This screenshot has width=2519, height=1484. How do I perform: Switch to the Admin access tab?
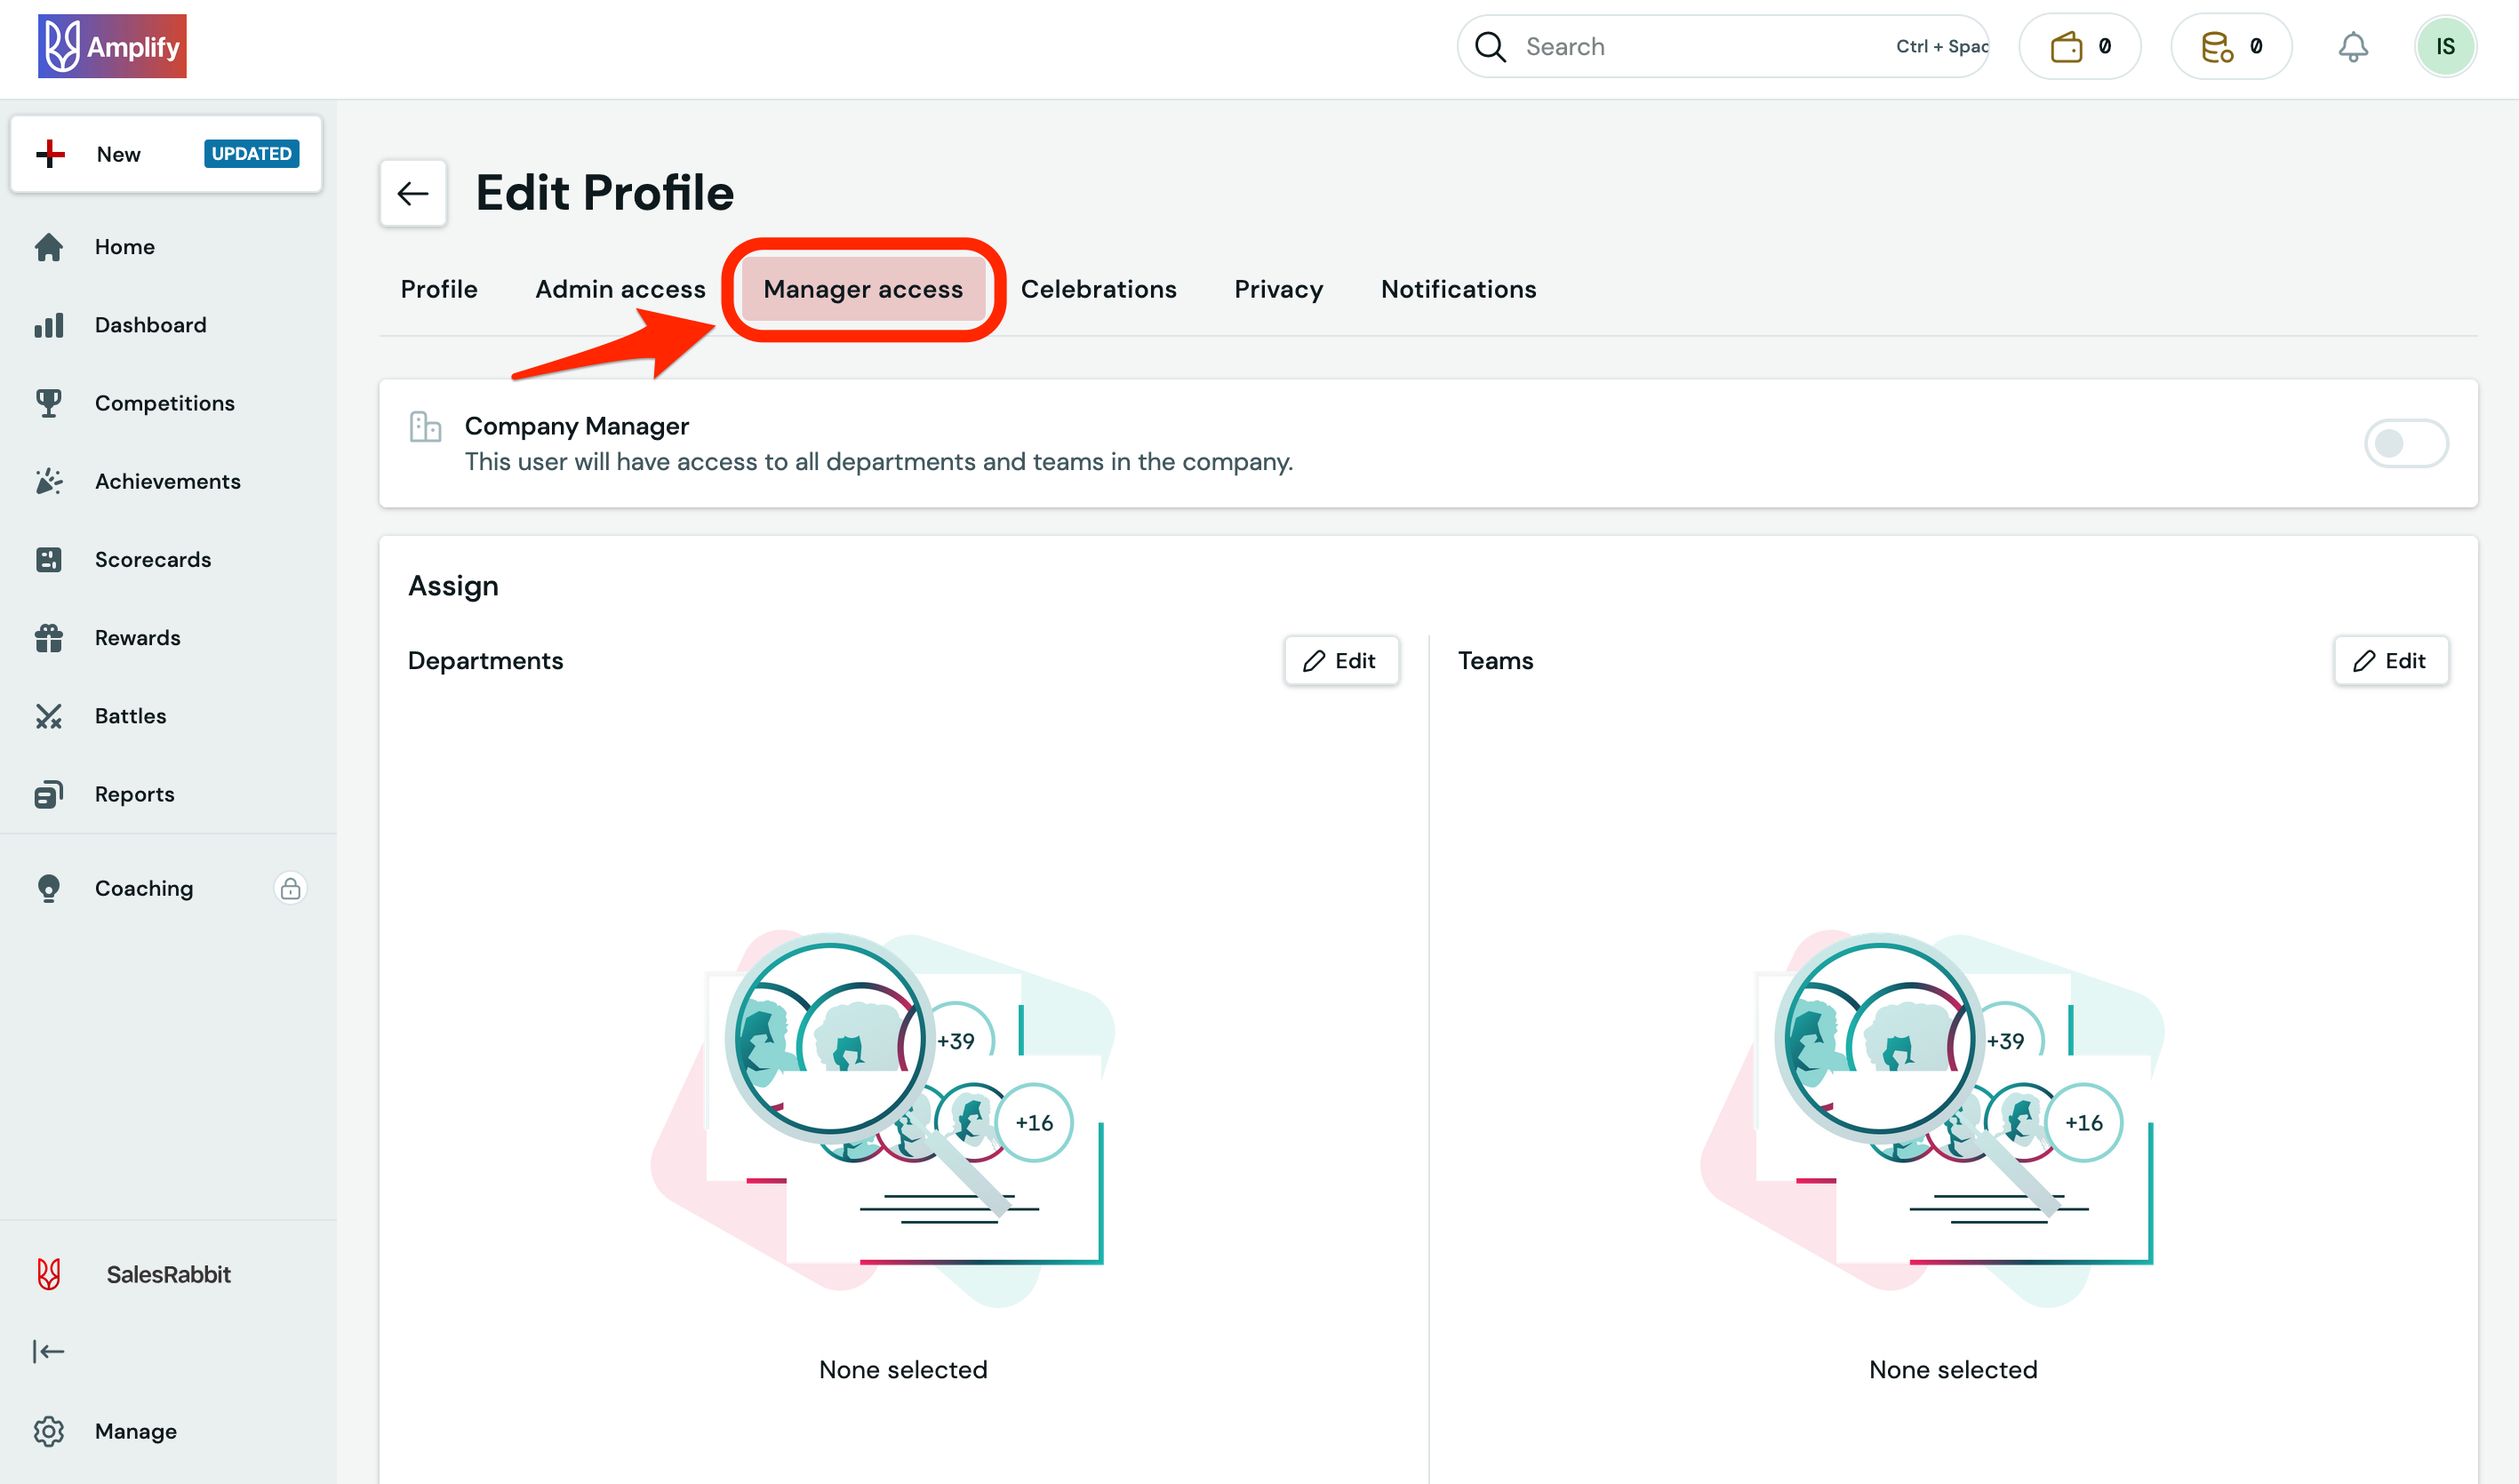pos(620,289)
